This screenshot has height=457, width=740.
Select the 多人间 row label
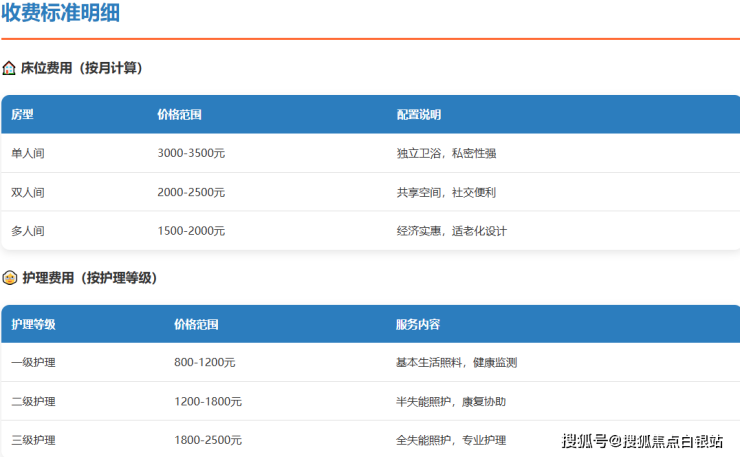pyautogui.click(x=28, y=231)
